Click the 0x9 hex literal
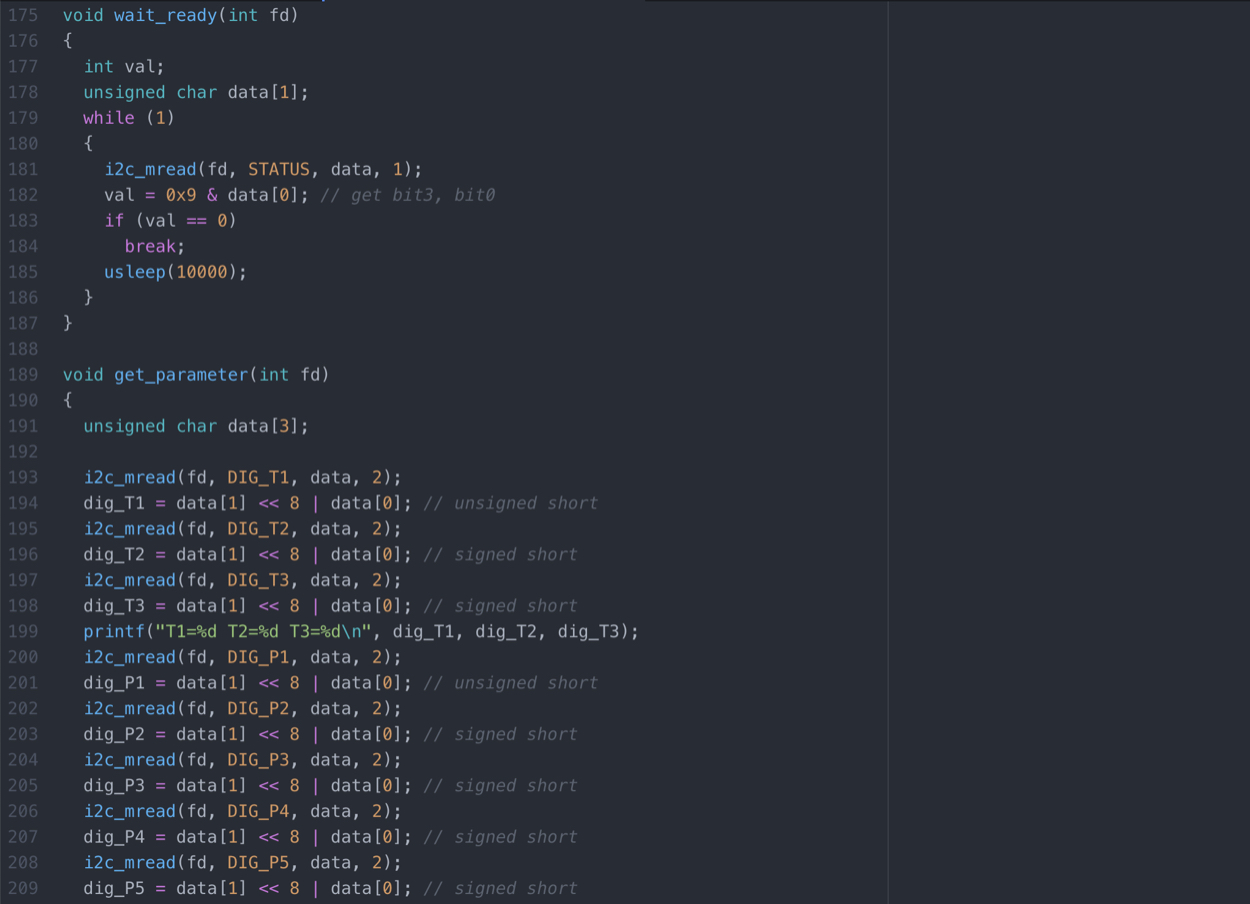Image resolution: width=1250 pixels, height=904 pixels. [x=181, y=195]
